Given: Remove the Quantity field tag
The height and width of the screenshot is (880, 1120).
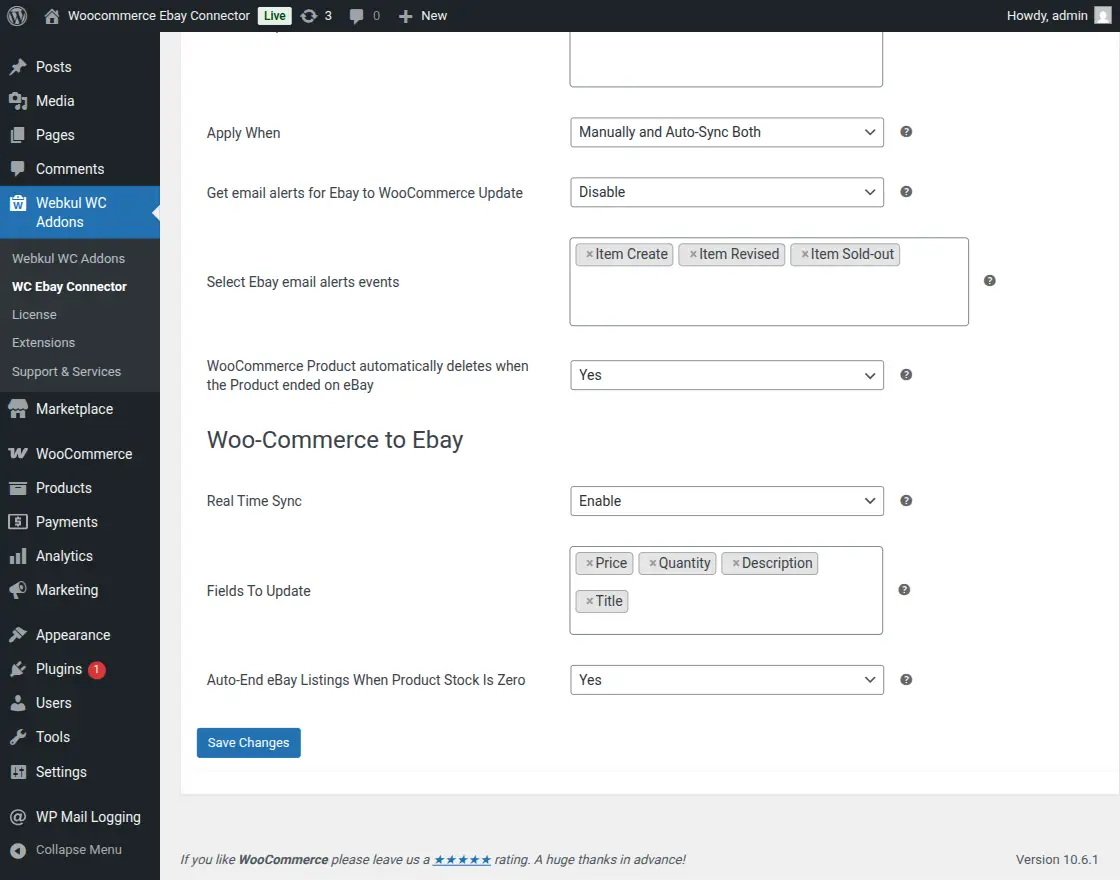Looking at the screenshot, I should click(x=652, y=564).
